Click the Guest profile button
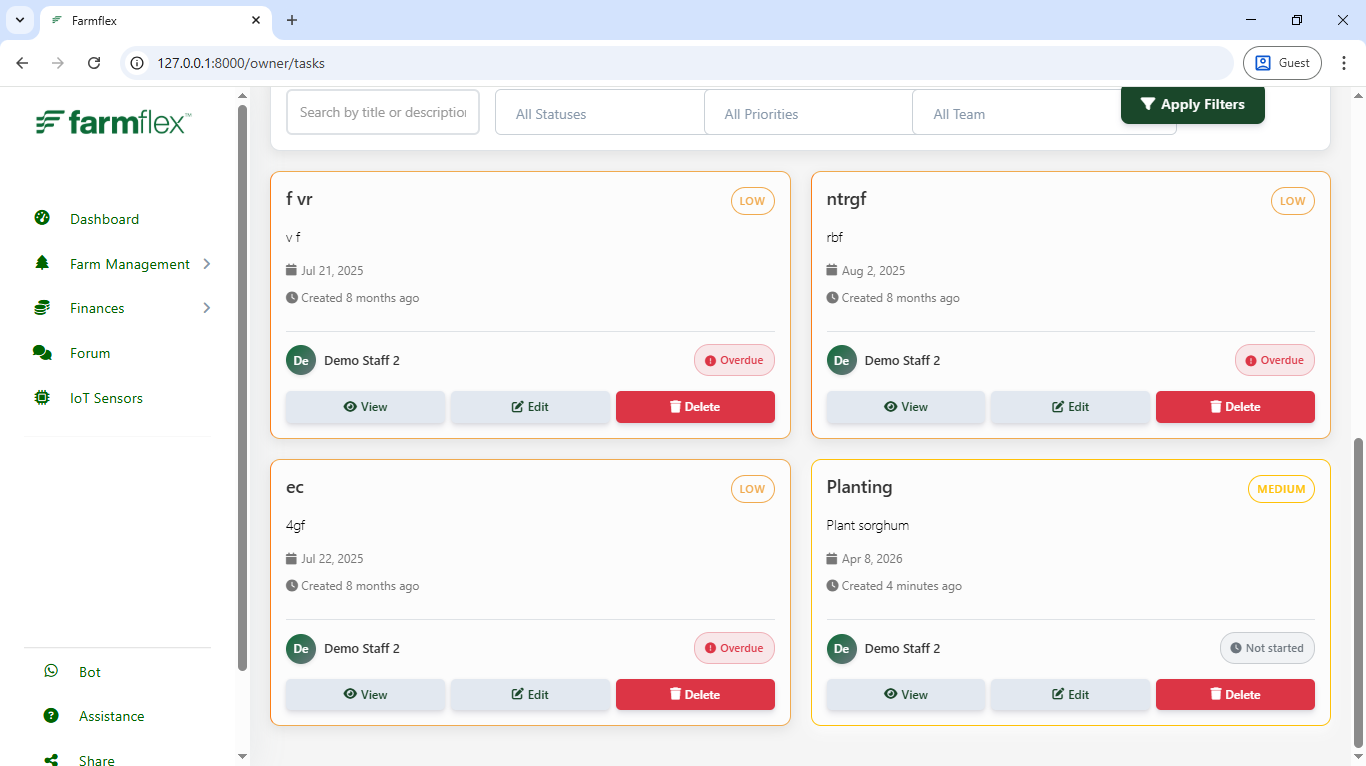1366x766 pixels. (1282, 63)
